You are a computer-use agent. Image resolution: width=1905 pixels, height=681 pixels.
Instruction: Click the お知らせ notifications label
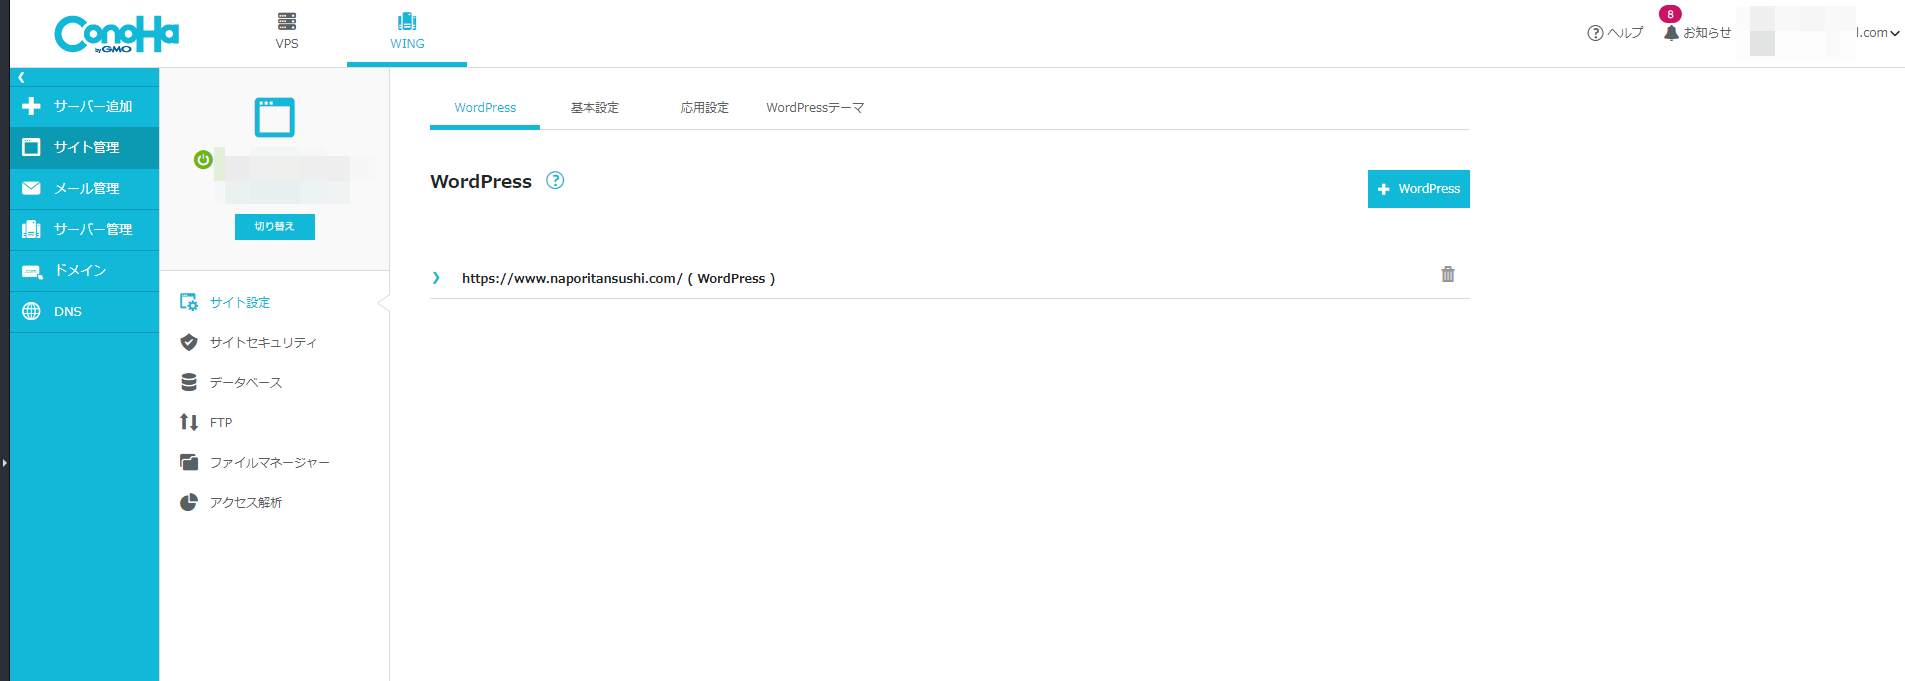click(x=1707, y=33)
